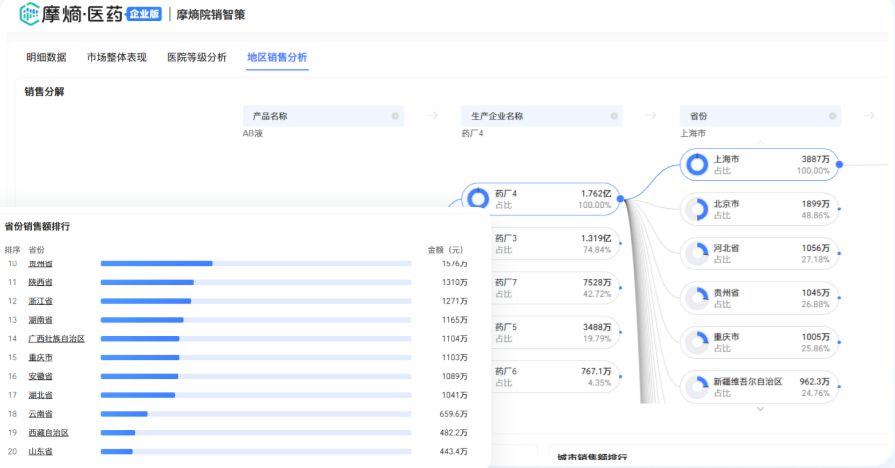The height and width of the screenshot is (468, 895).
Task: Open the 广西壮族自治区 link in ranking
Action: 56,339
